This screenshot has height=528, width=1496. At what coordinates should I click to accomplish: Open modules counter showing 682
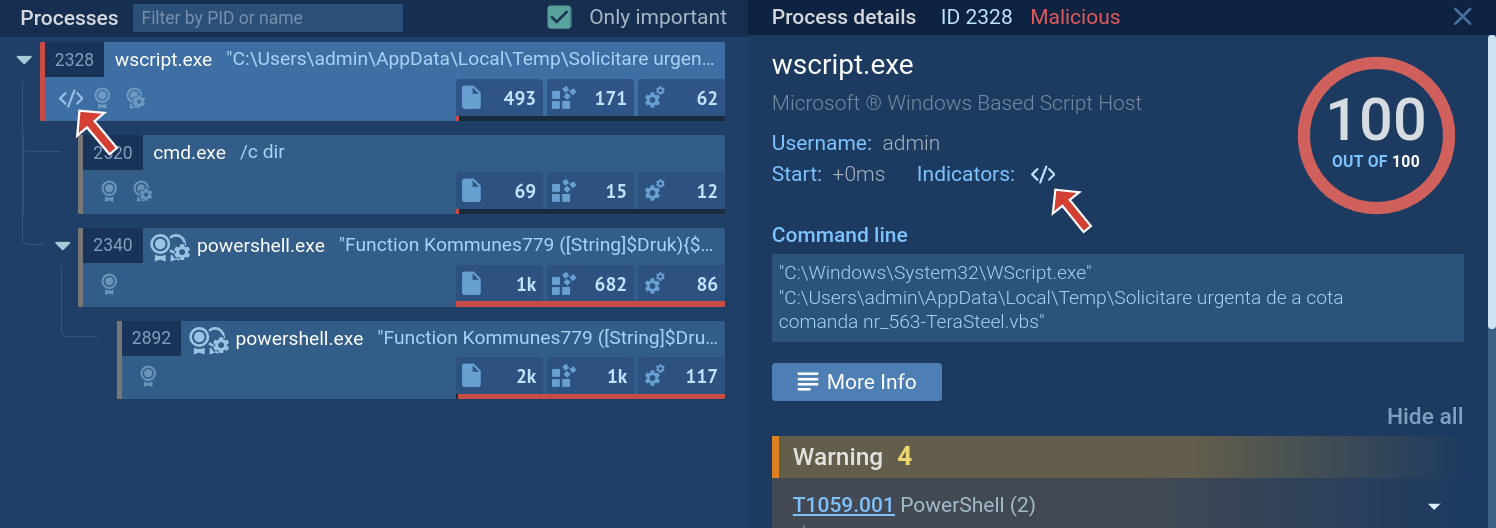590,284
